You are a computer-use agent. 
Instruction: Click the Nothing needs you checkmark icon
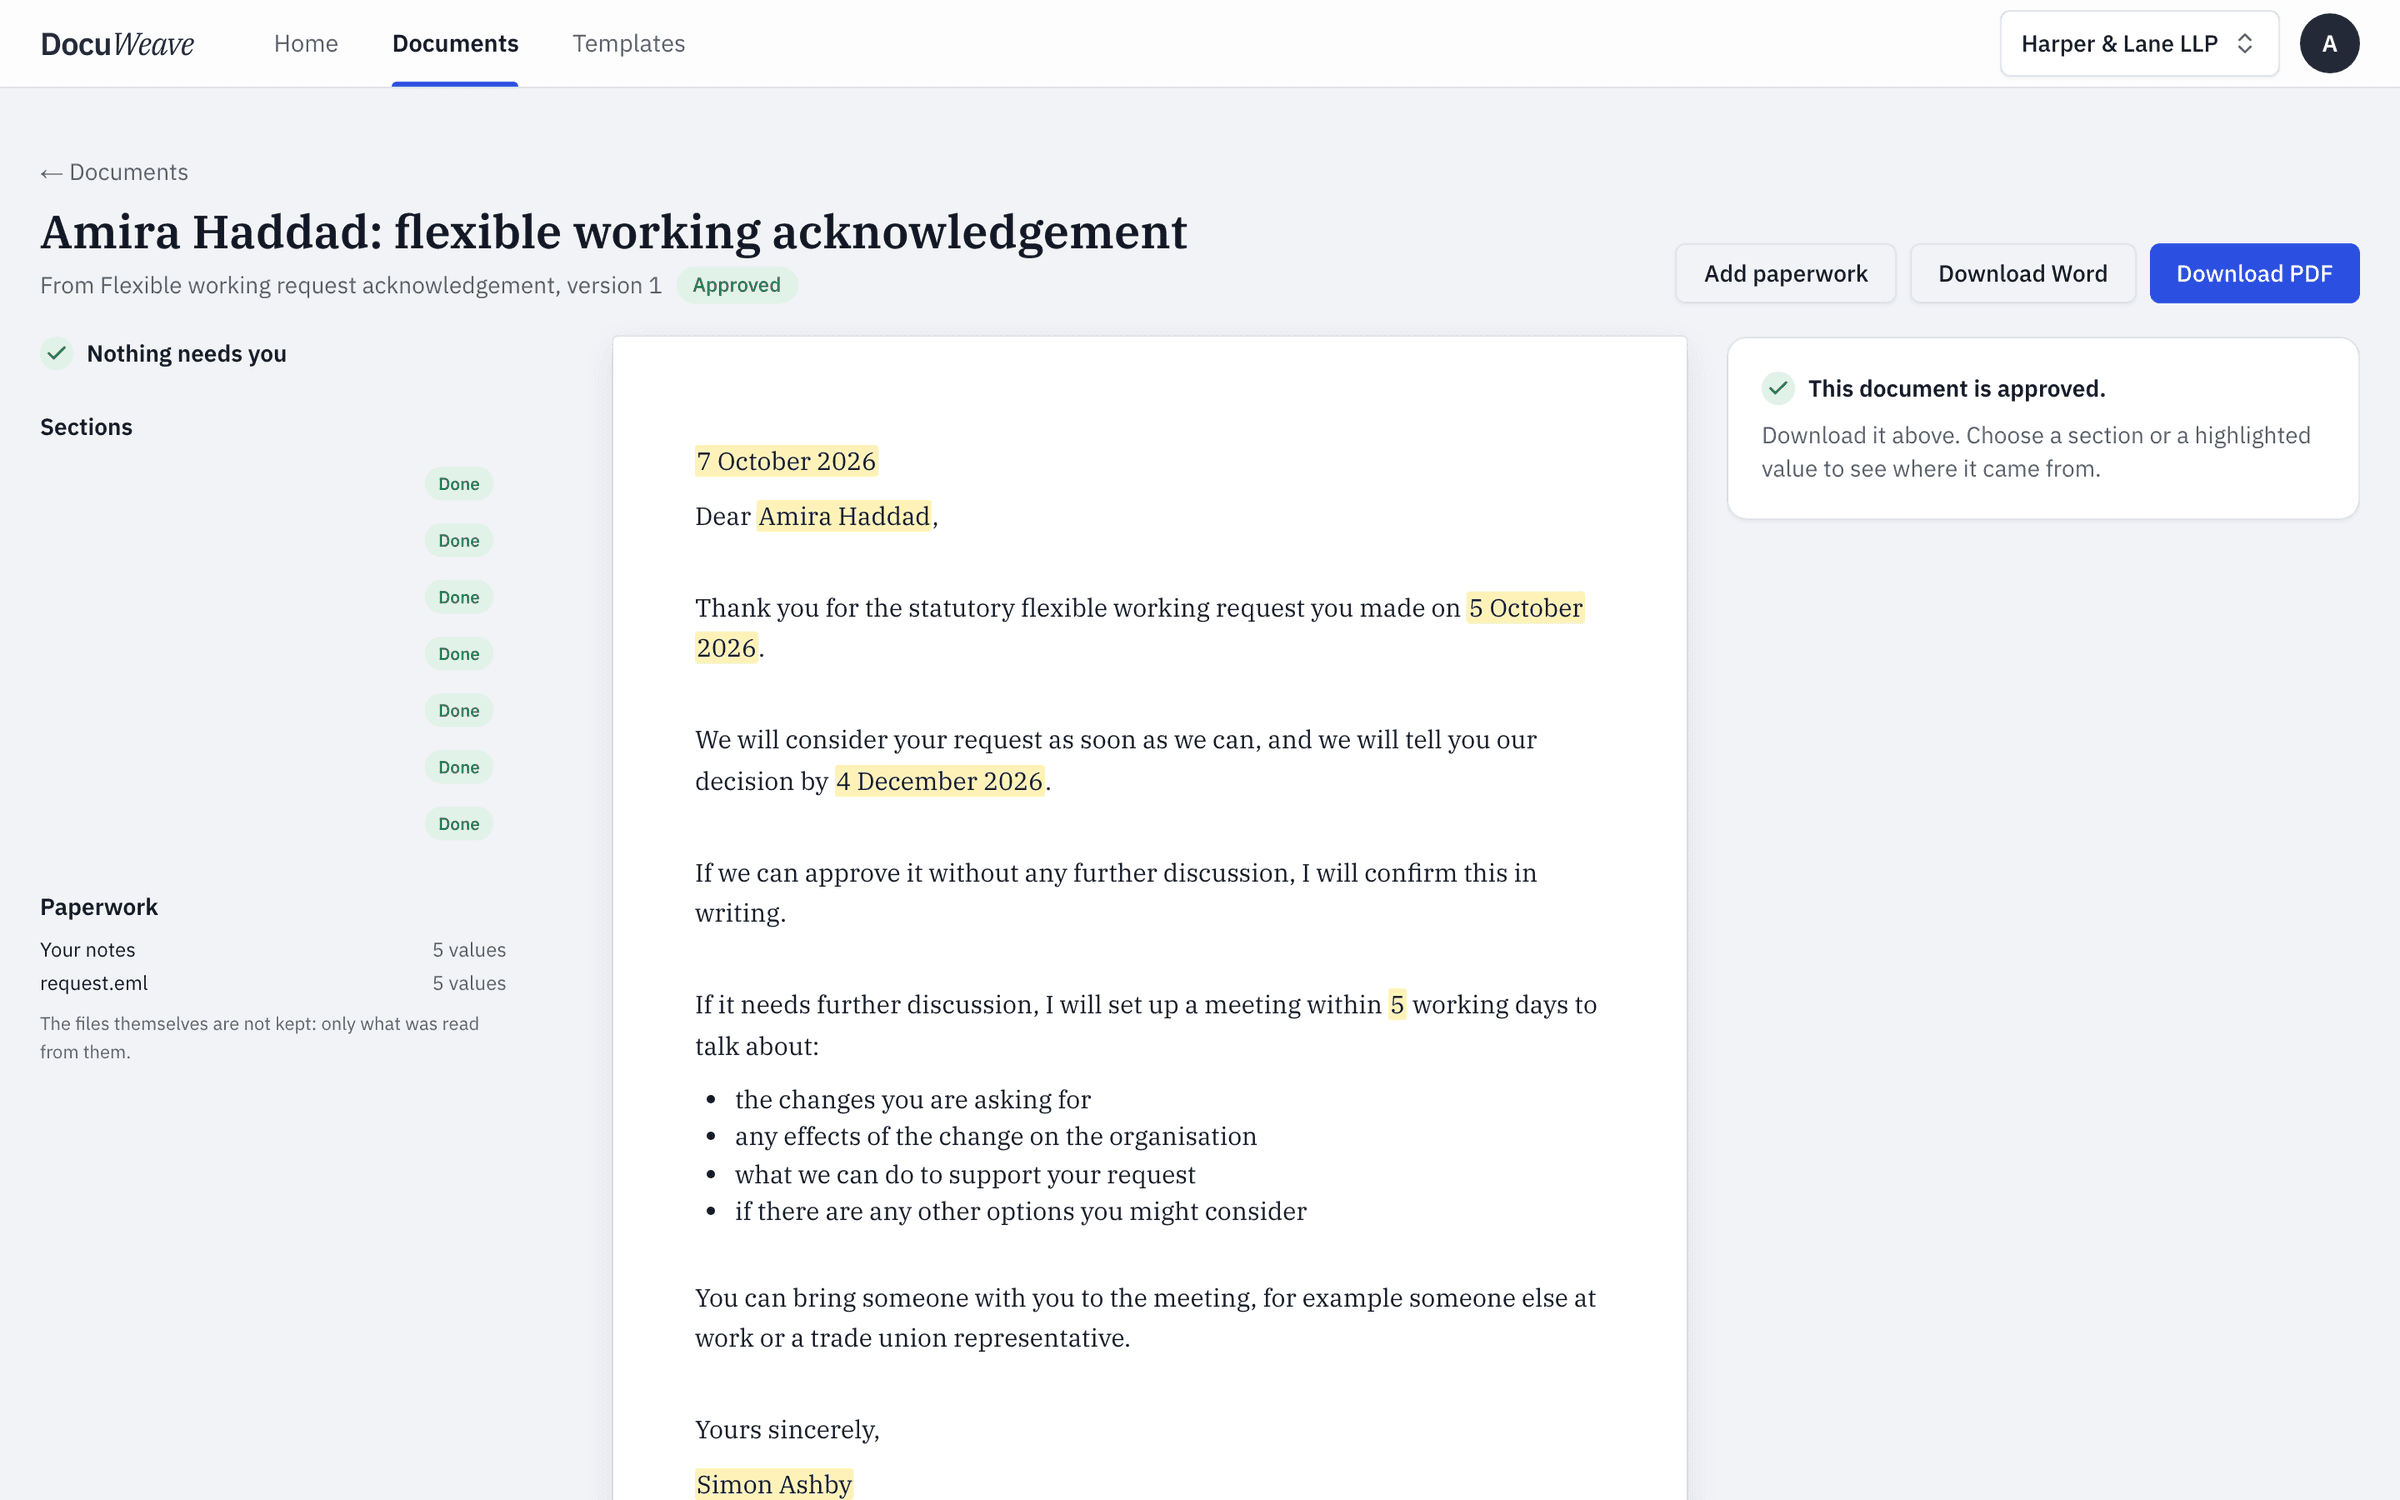pyautogui.click(x=57, y=353)
